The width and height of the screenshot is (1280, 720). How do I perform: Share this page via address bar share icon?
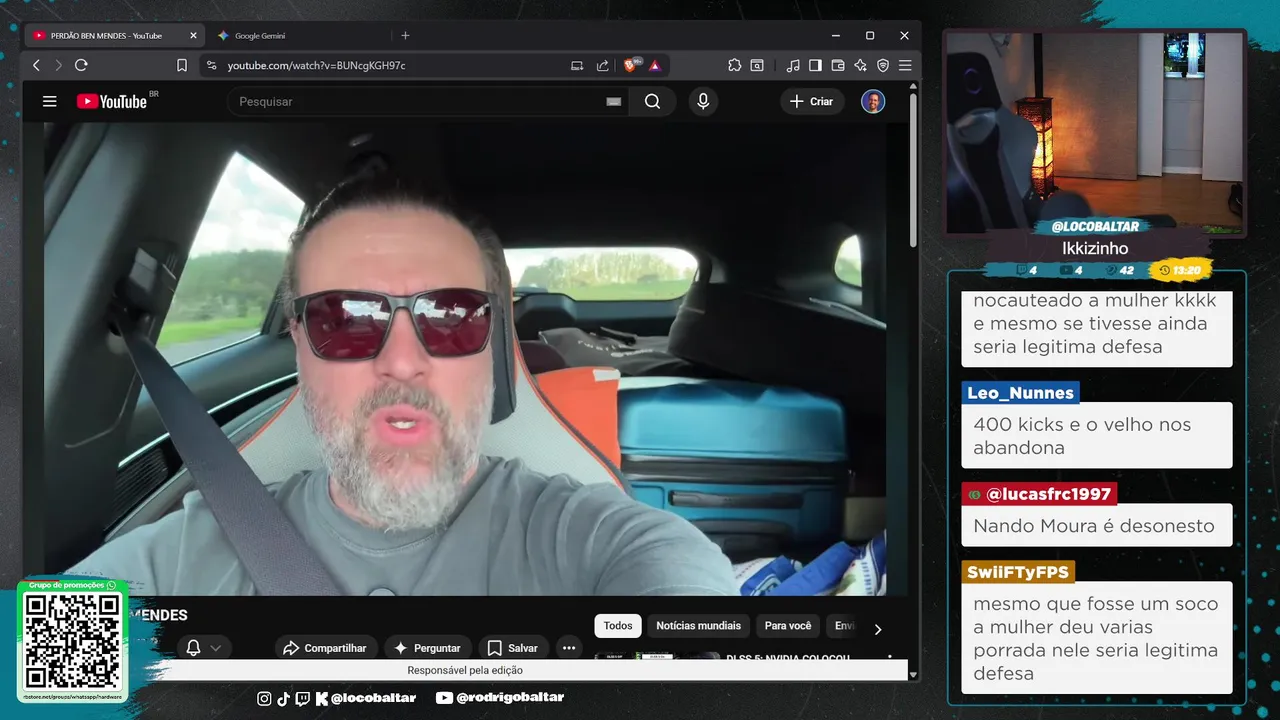click(602, 65)
